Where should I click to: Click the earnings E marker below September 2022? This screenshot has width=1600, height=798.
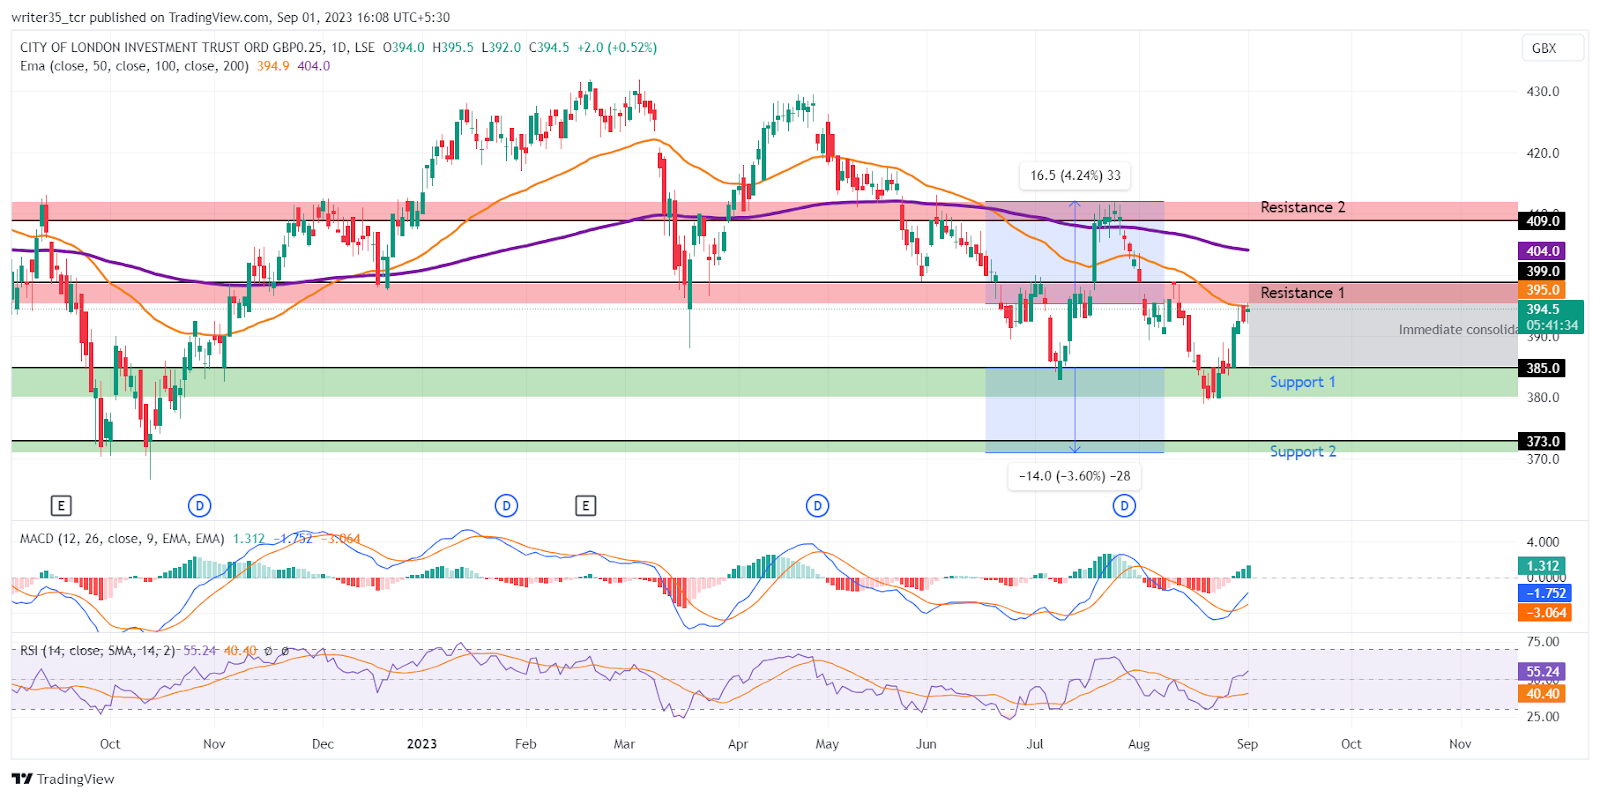[61, 506]
